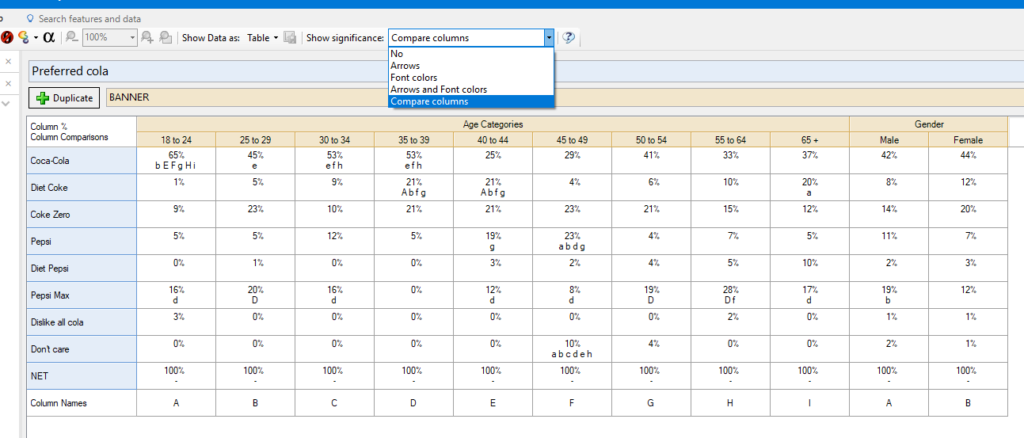Click the zoom-to-fit magnifier icon
Viewport: 1024px width, 438px height.
[x=166, y=37]
